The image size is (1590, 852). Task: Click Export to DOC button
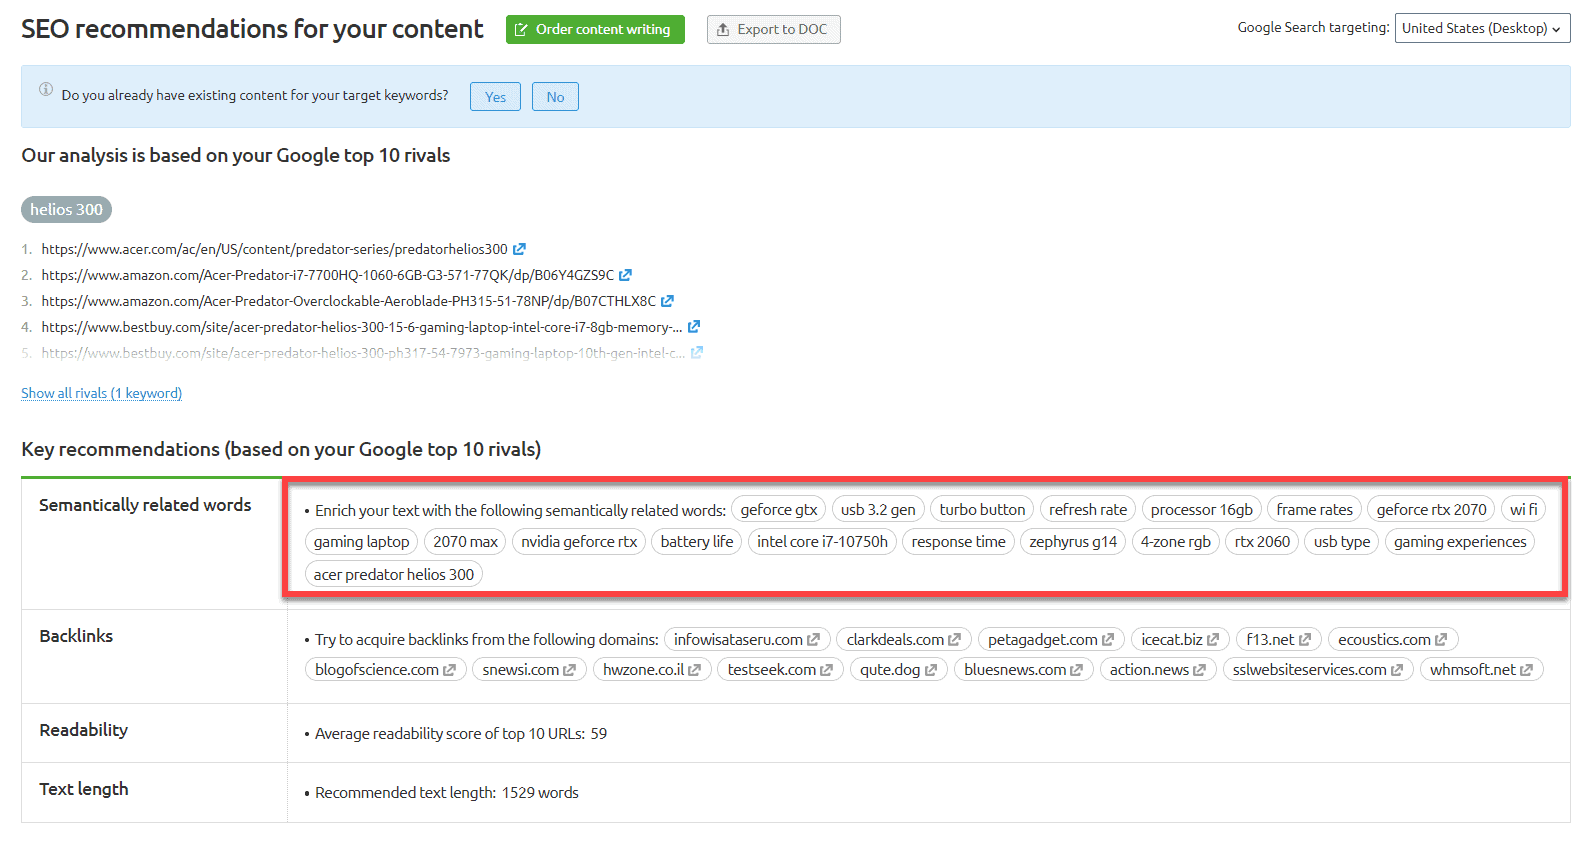point(773,30)
